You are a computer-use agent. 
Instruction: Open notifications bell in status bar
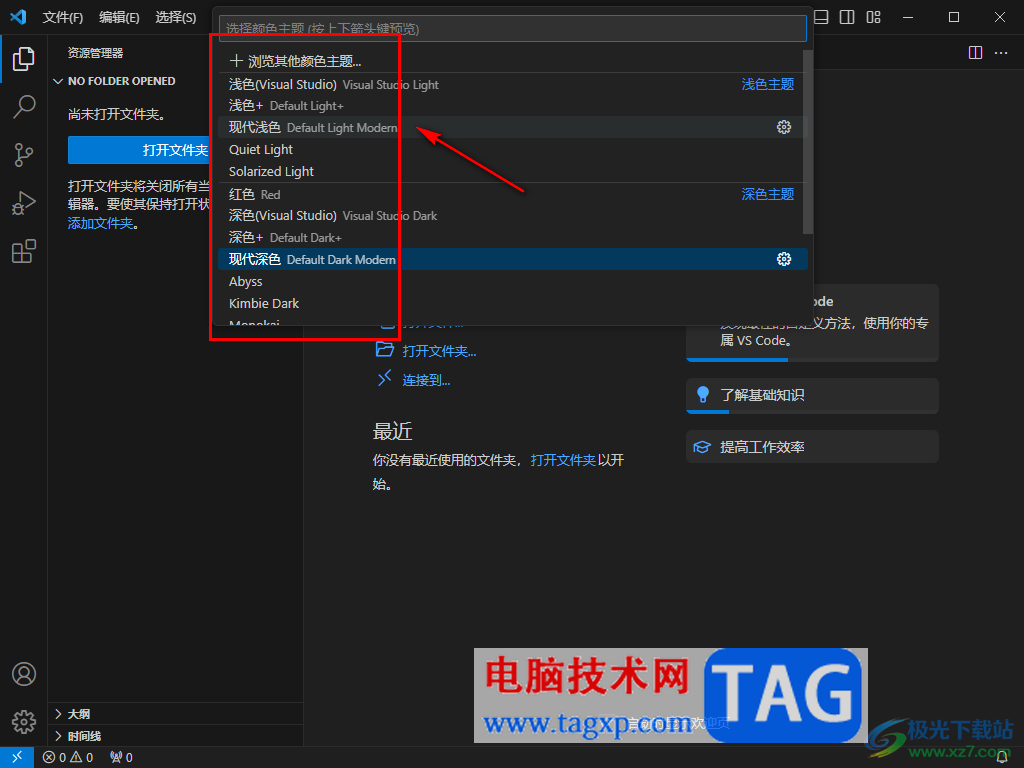click(x=1002, y=758)
